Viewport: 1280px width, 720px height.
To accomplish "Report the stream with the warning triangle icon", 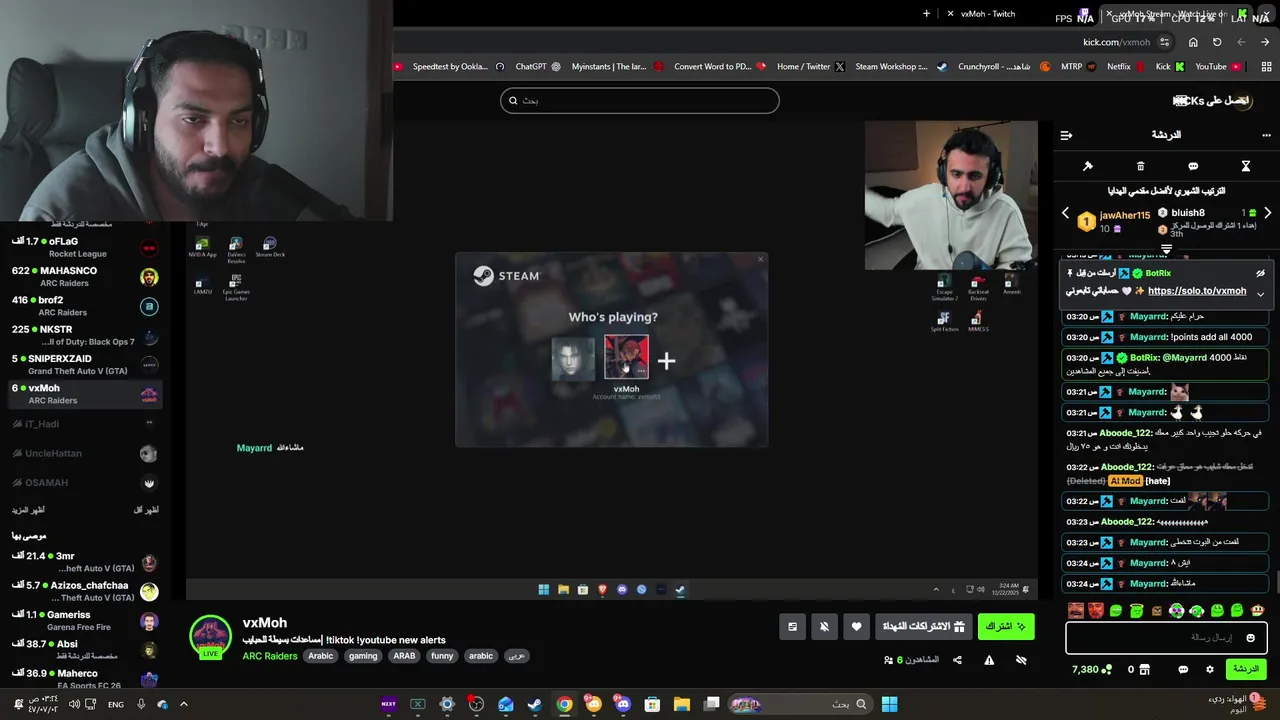I will pos(989,660).
